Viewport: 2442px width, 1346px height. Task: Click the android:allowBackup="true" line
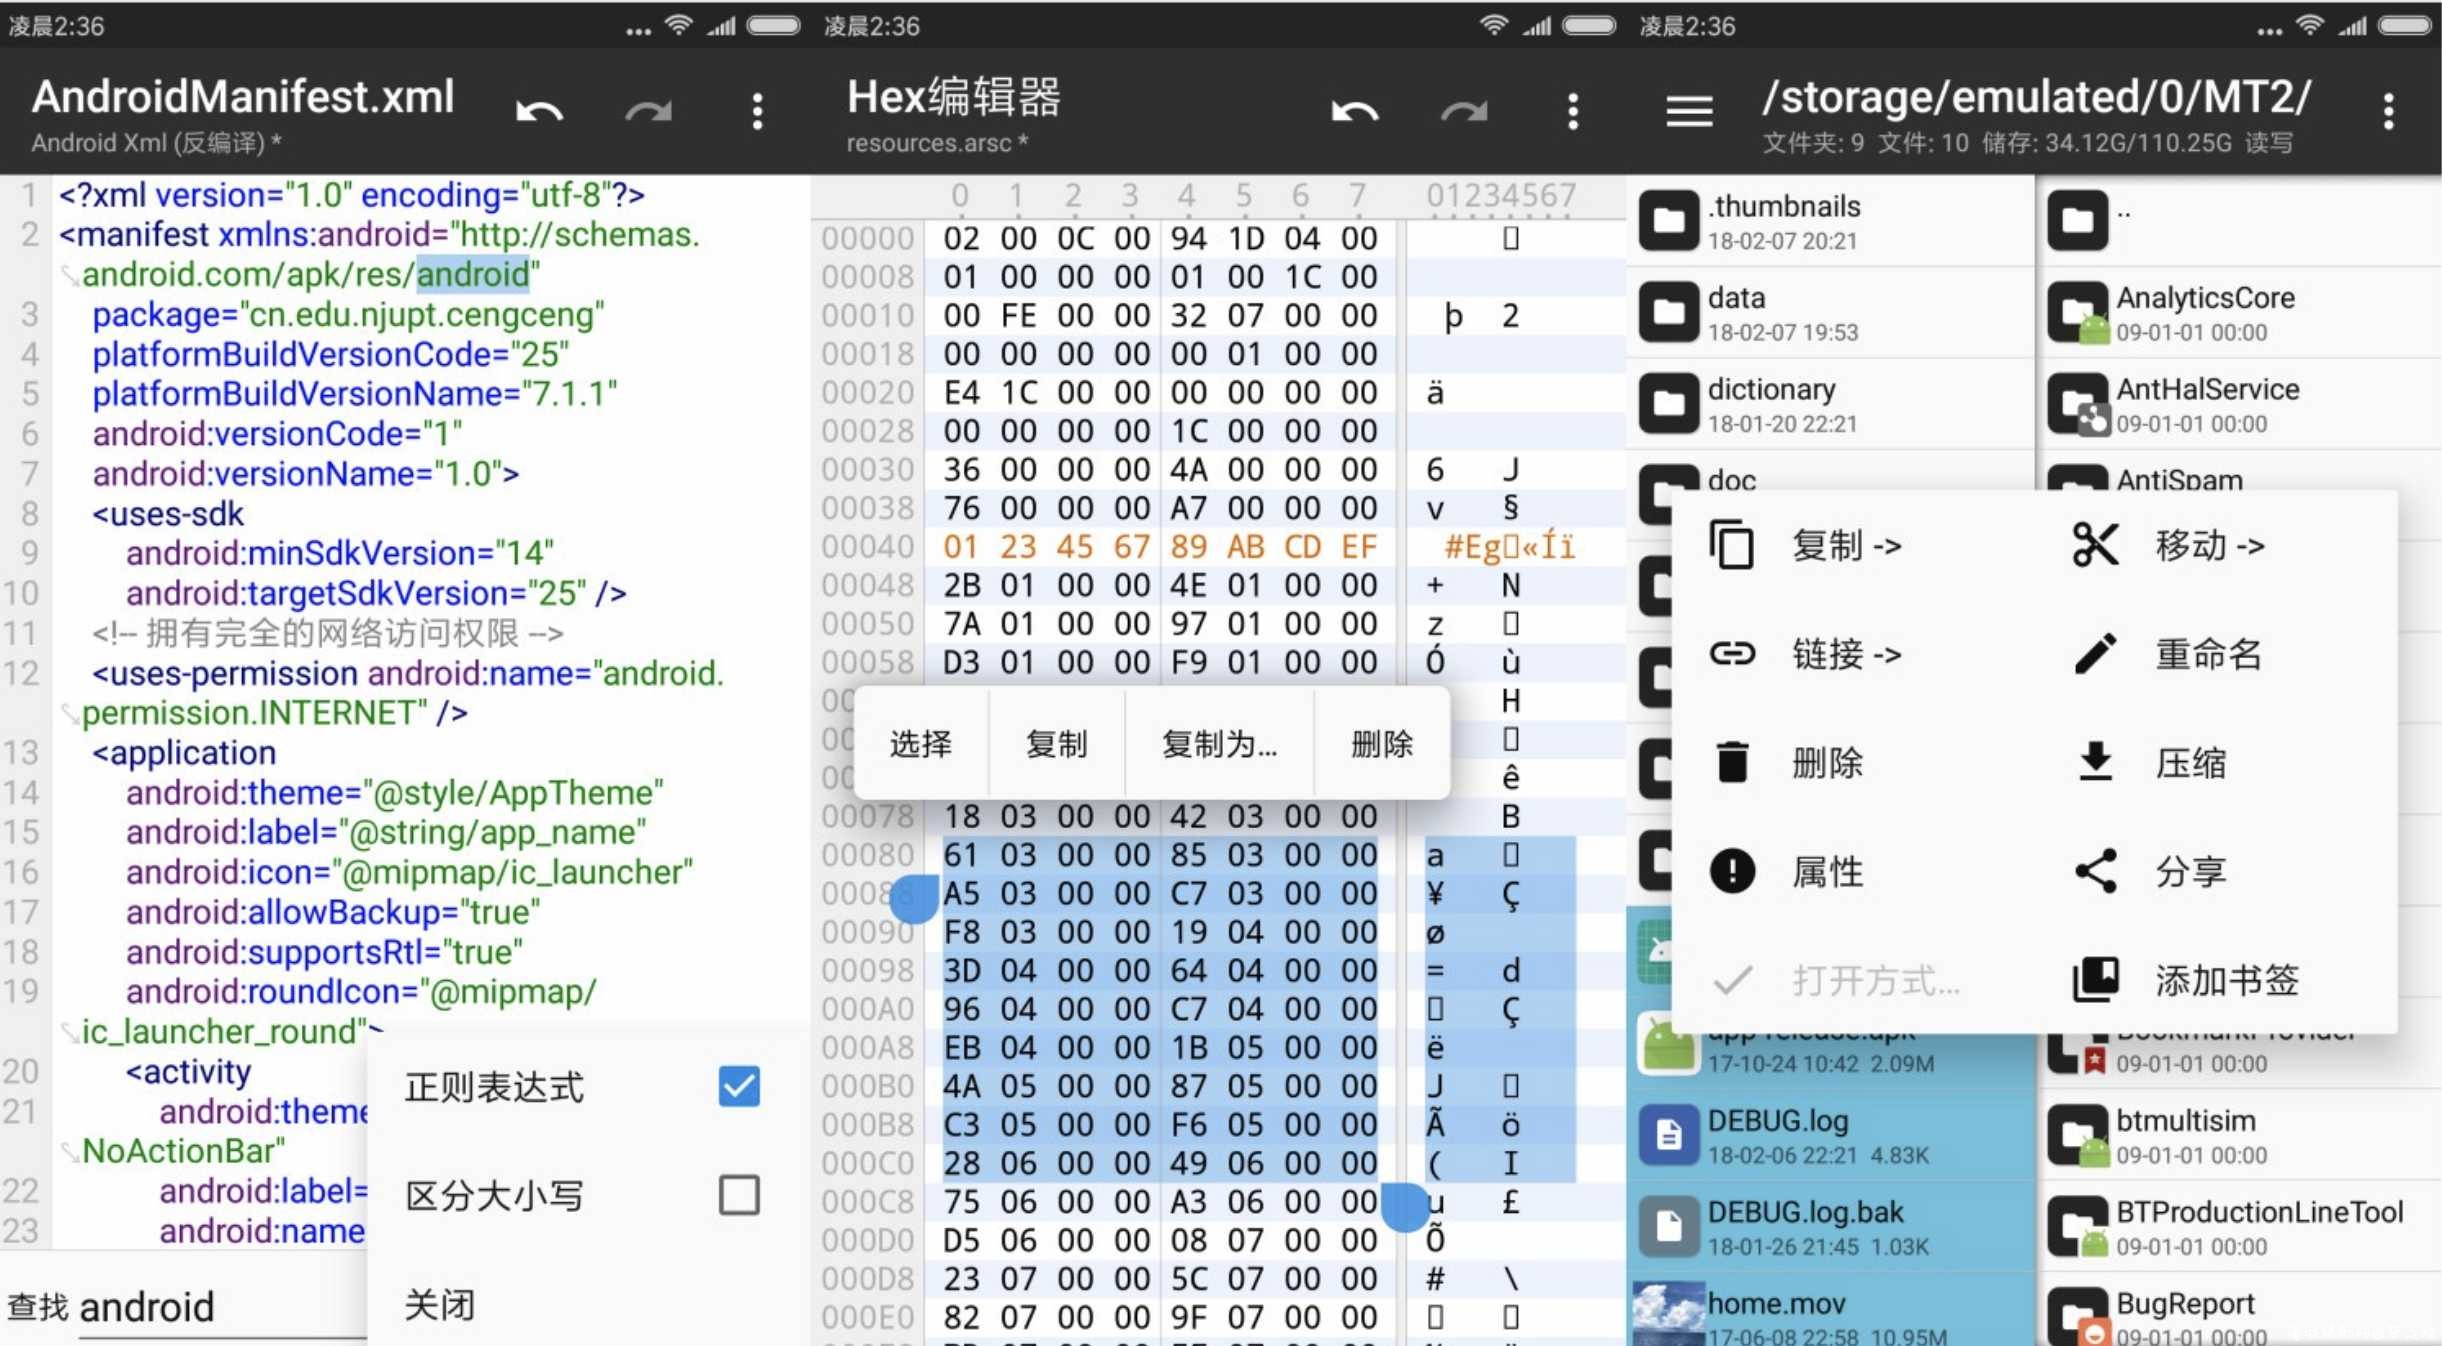click(333, 912)
